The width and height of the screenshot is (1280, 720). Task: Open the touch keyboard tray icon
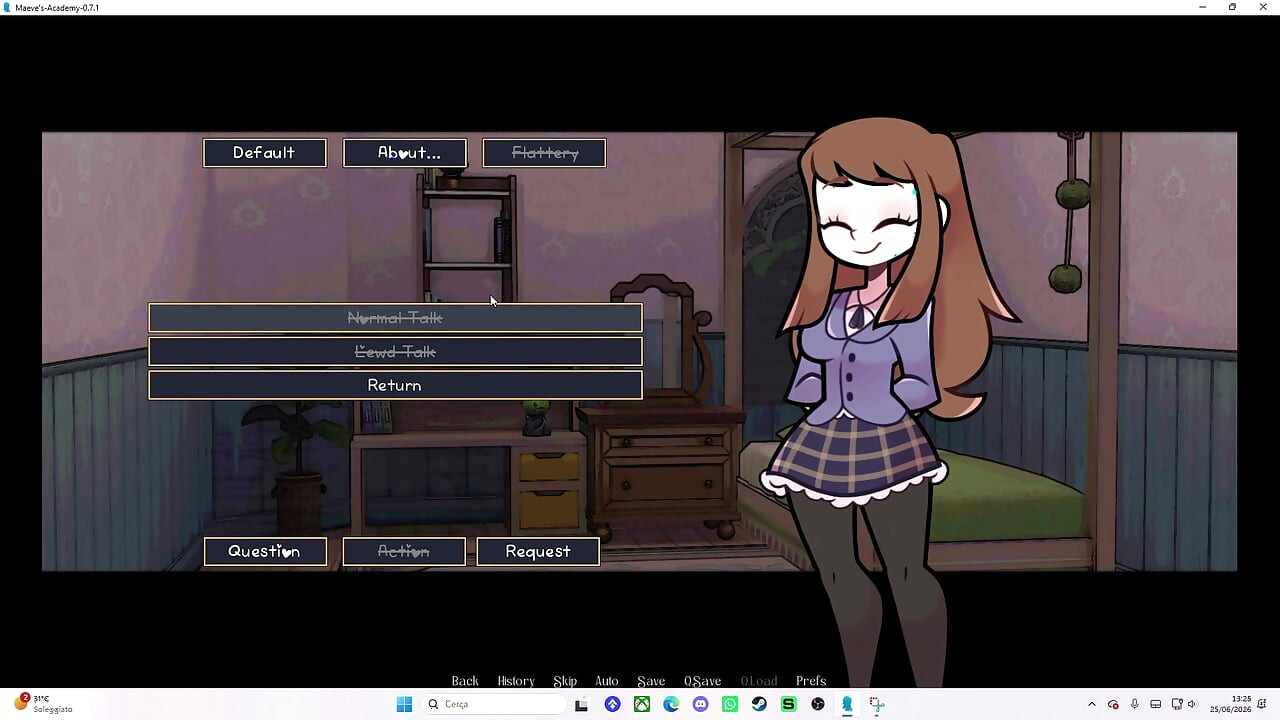(x=1156, y=704)
